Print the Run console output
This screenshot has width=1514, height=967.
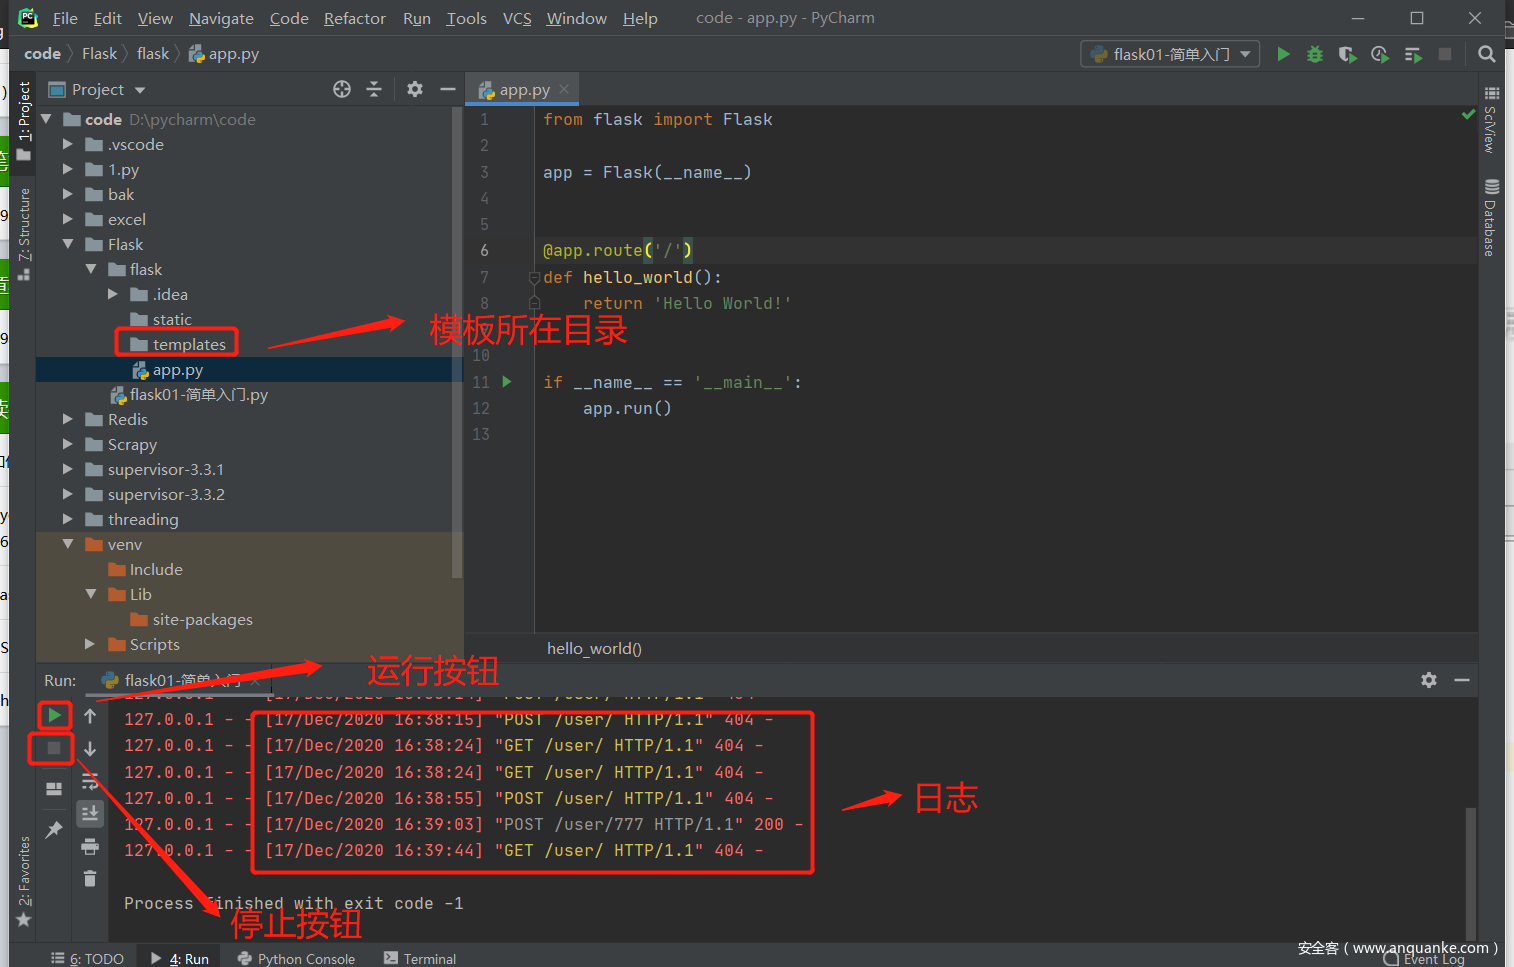(x=90, y=846)
